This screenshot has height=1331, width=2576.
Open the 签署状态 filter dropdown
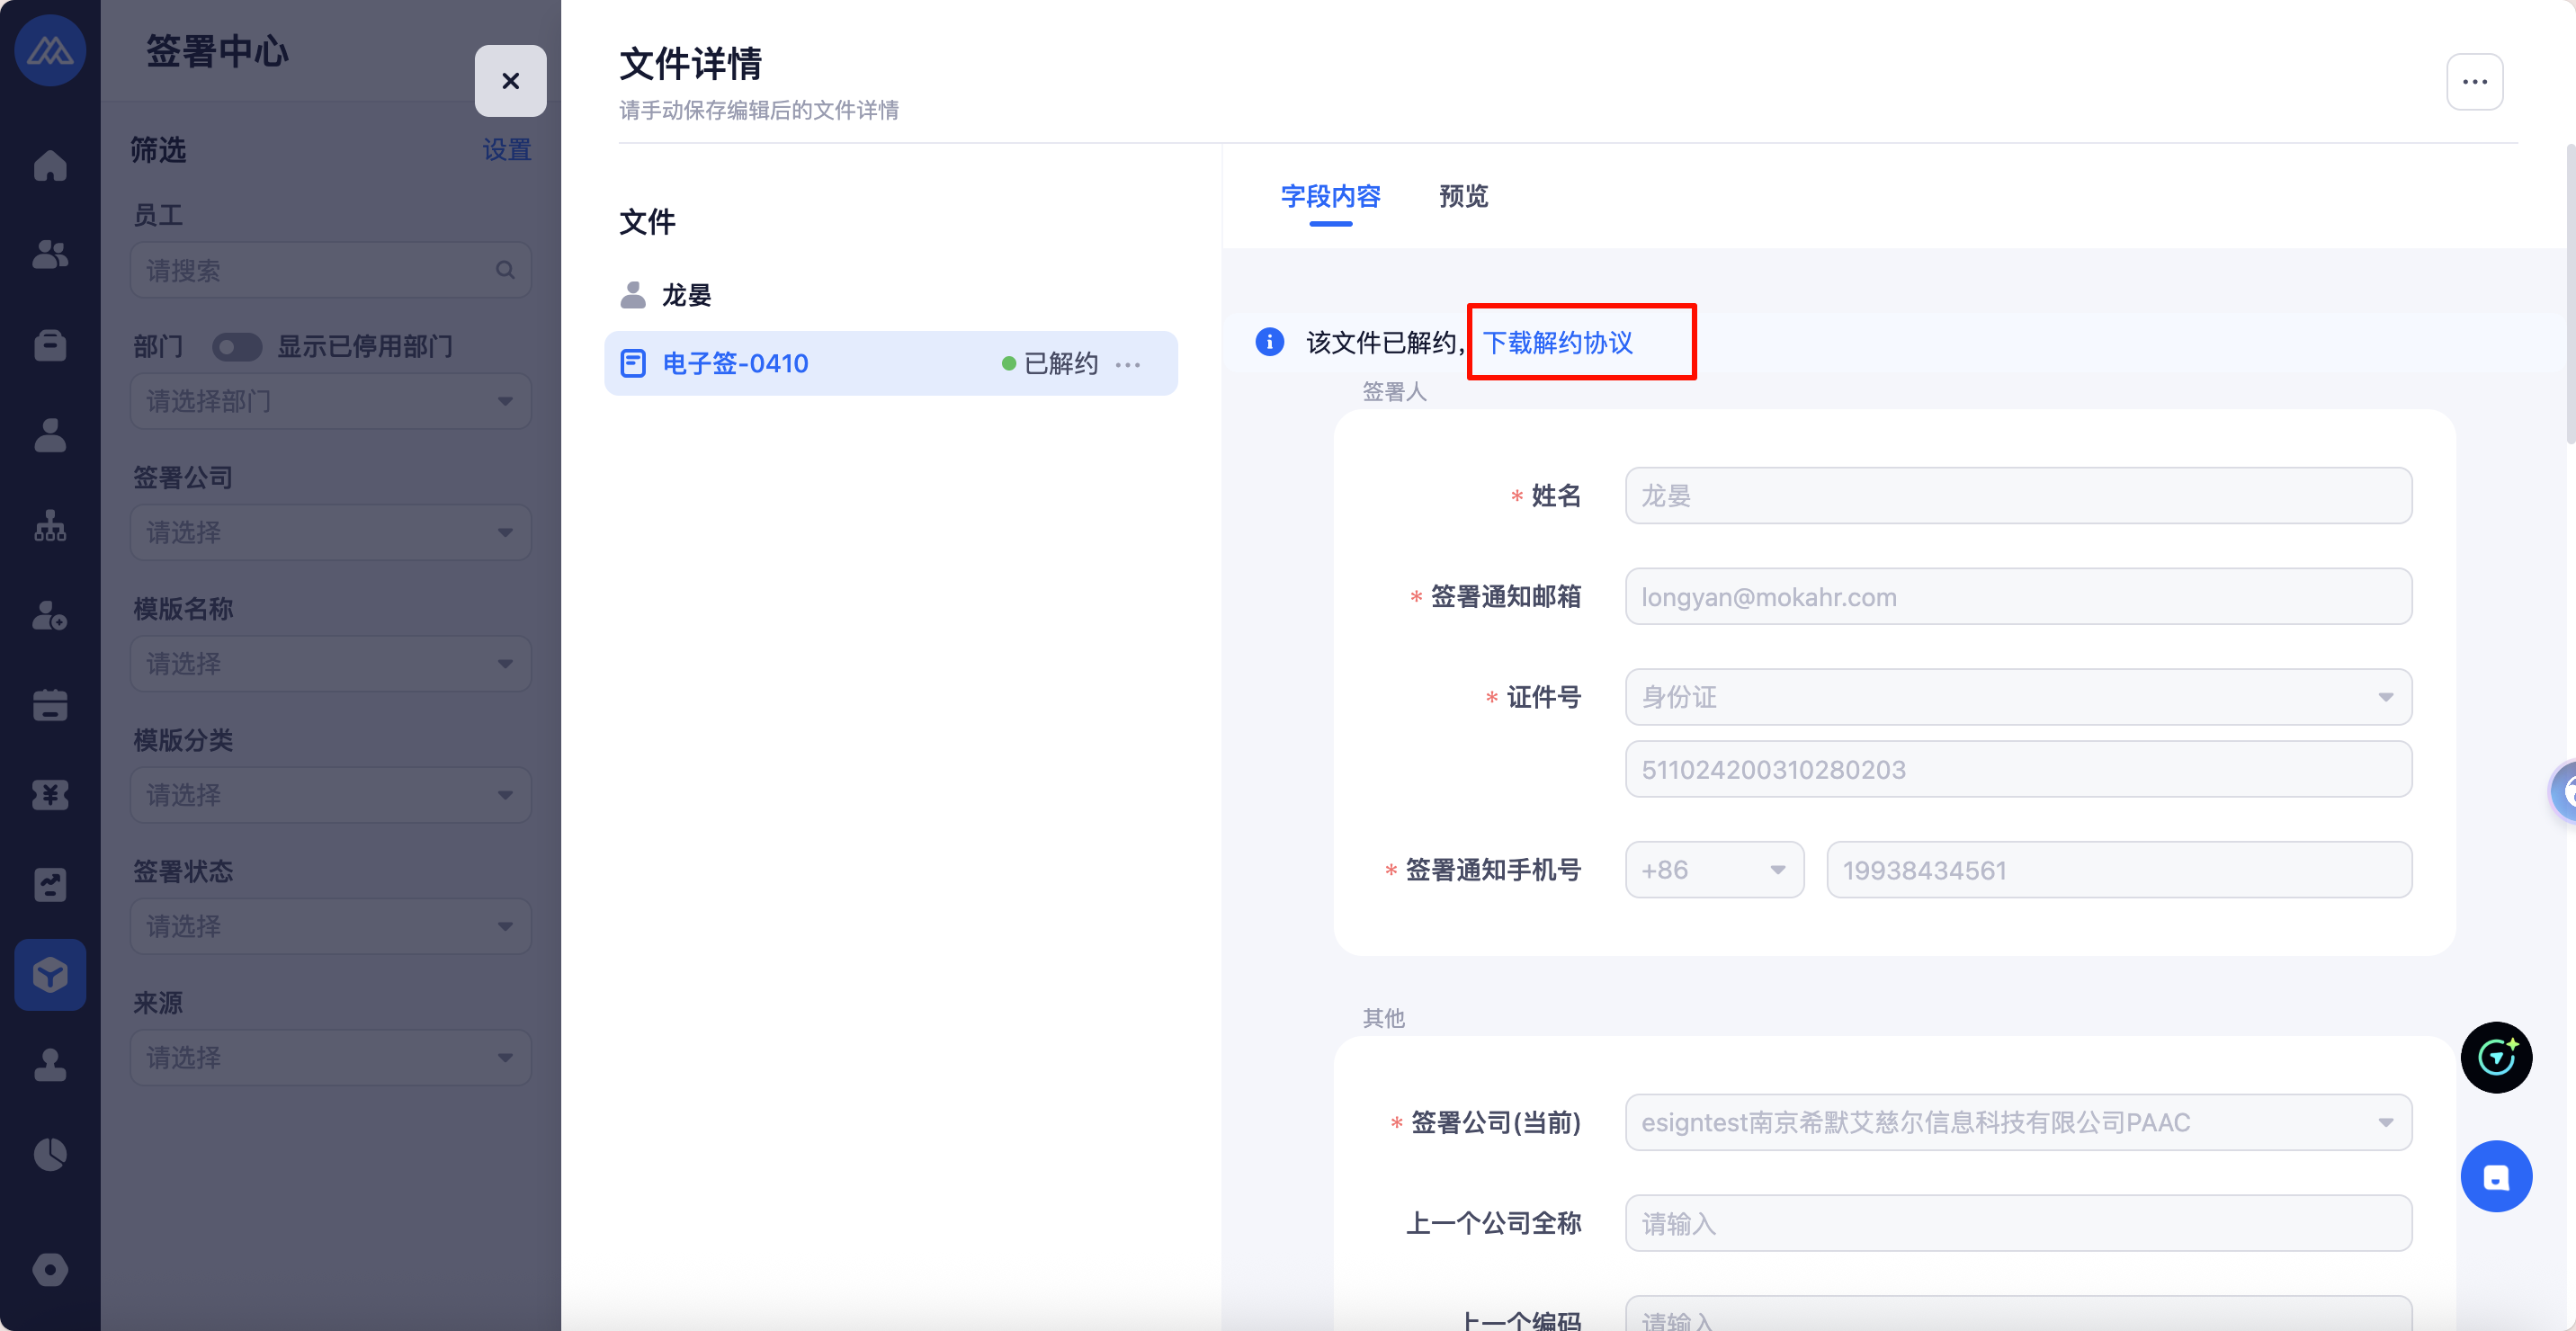click(x=330, y=926)
